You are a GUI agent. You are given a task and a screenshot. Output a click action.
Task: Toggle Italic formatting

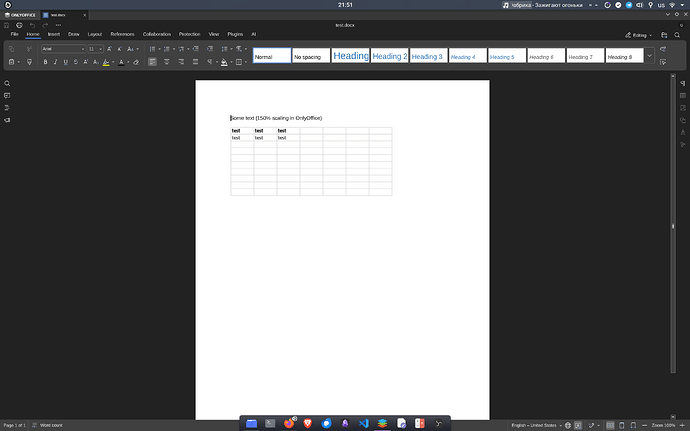point(55,62)
